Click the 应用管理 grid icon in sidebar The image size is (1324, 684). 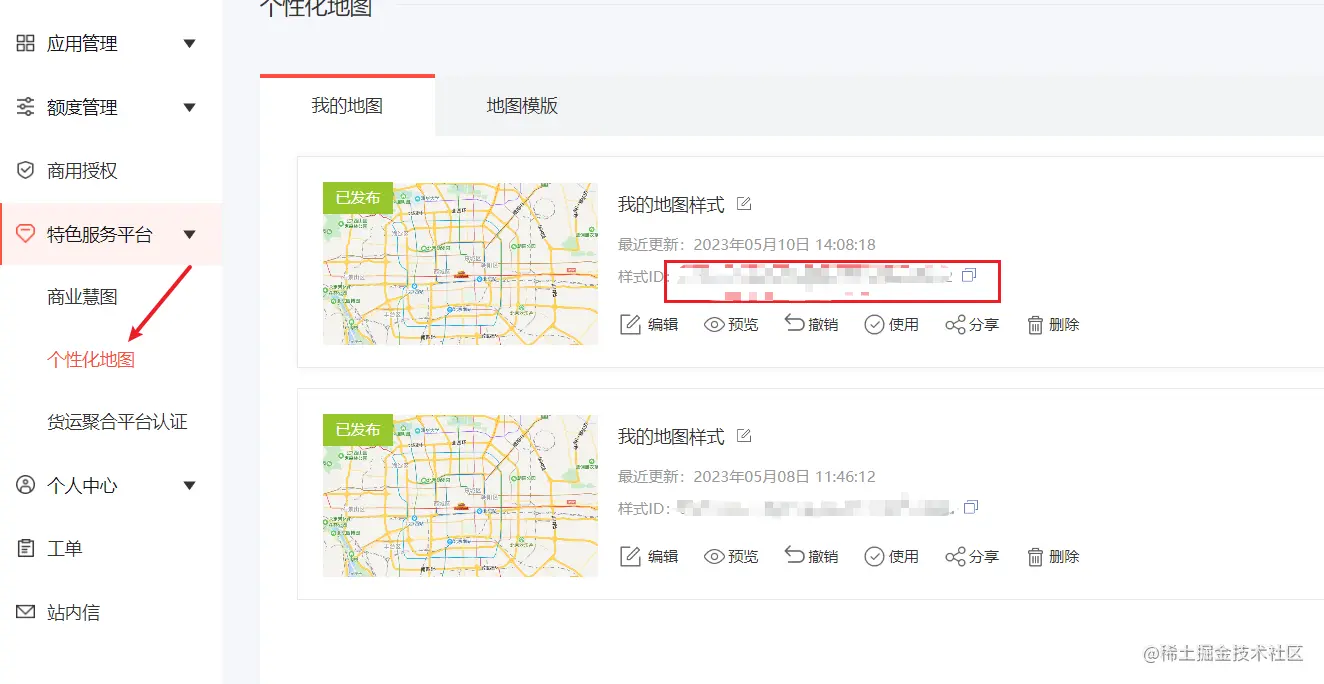[x=26, y=43]
